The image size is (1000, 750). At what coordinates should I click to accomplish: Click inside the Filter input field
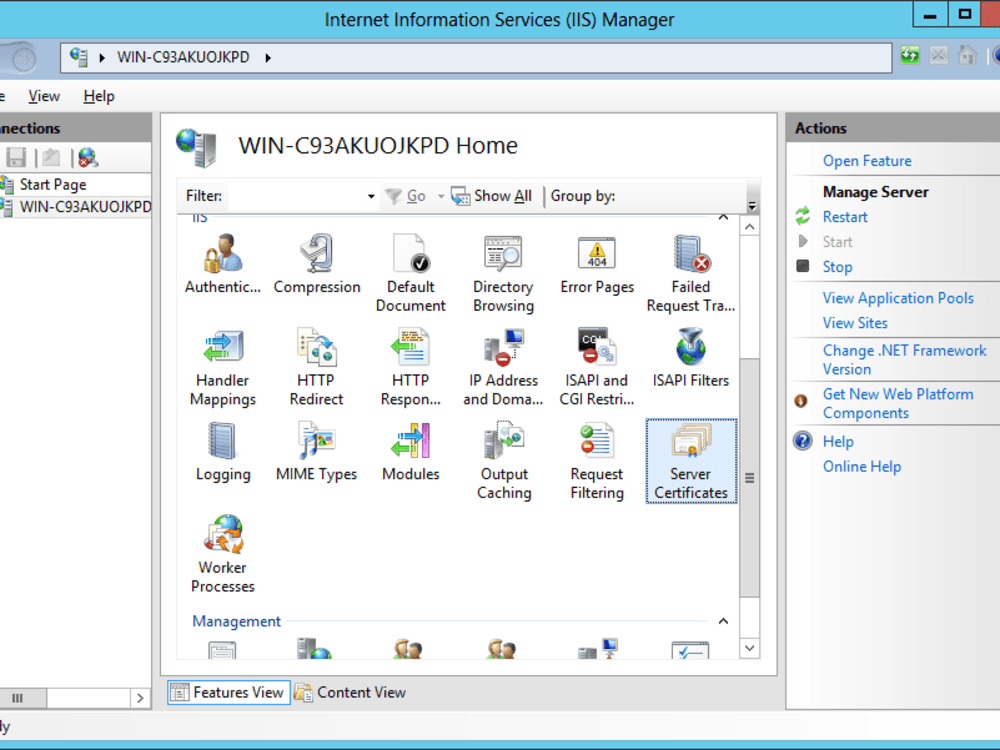click(296, 196)
